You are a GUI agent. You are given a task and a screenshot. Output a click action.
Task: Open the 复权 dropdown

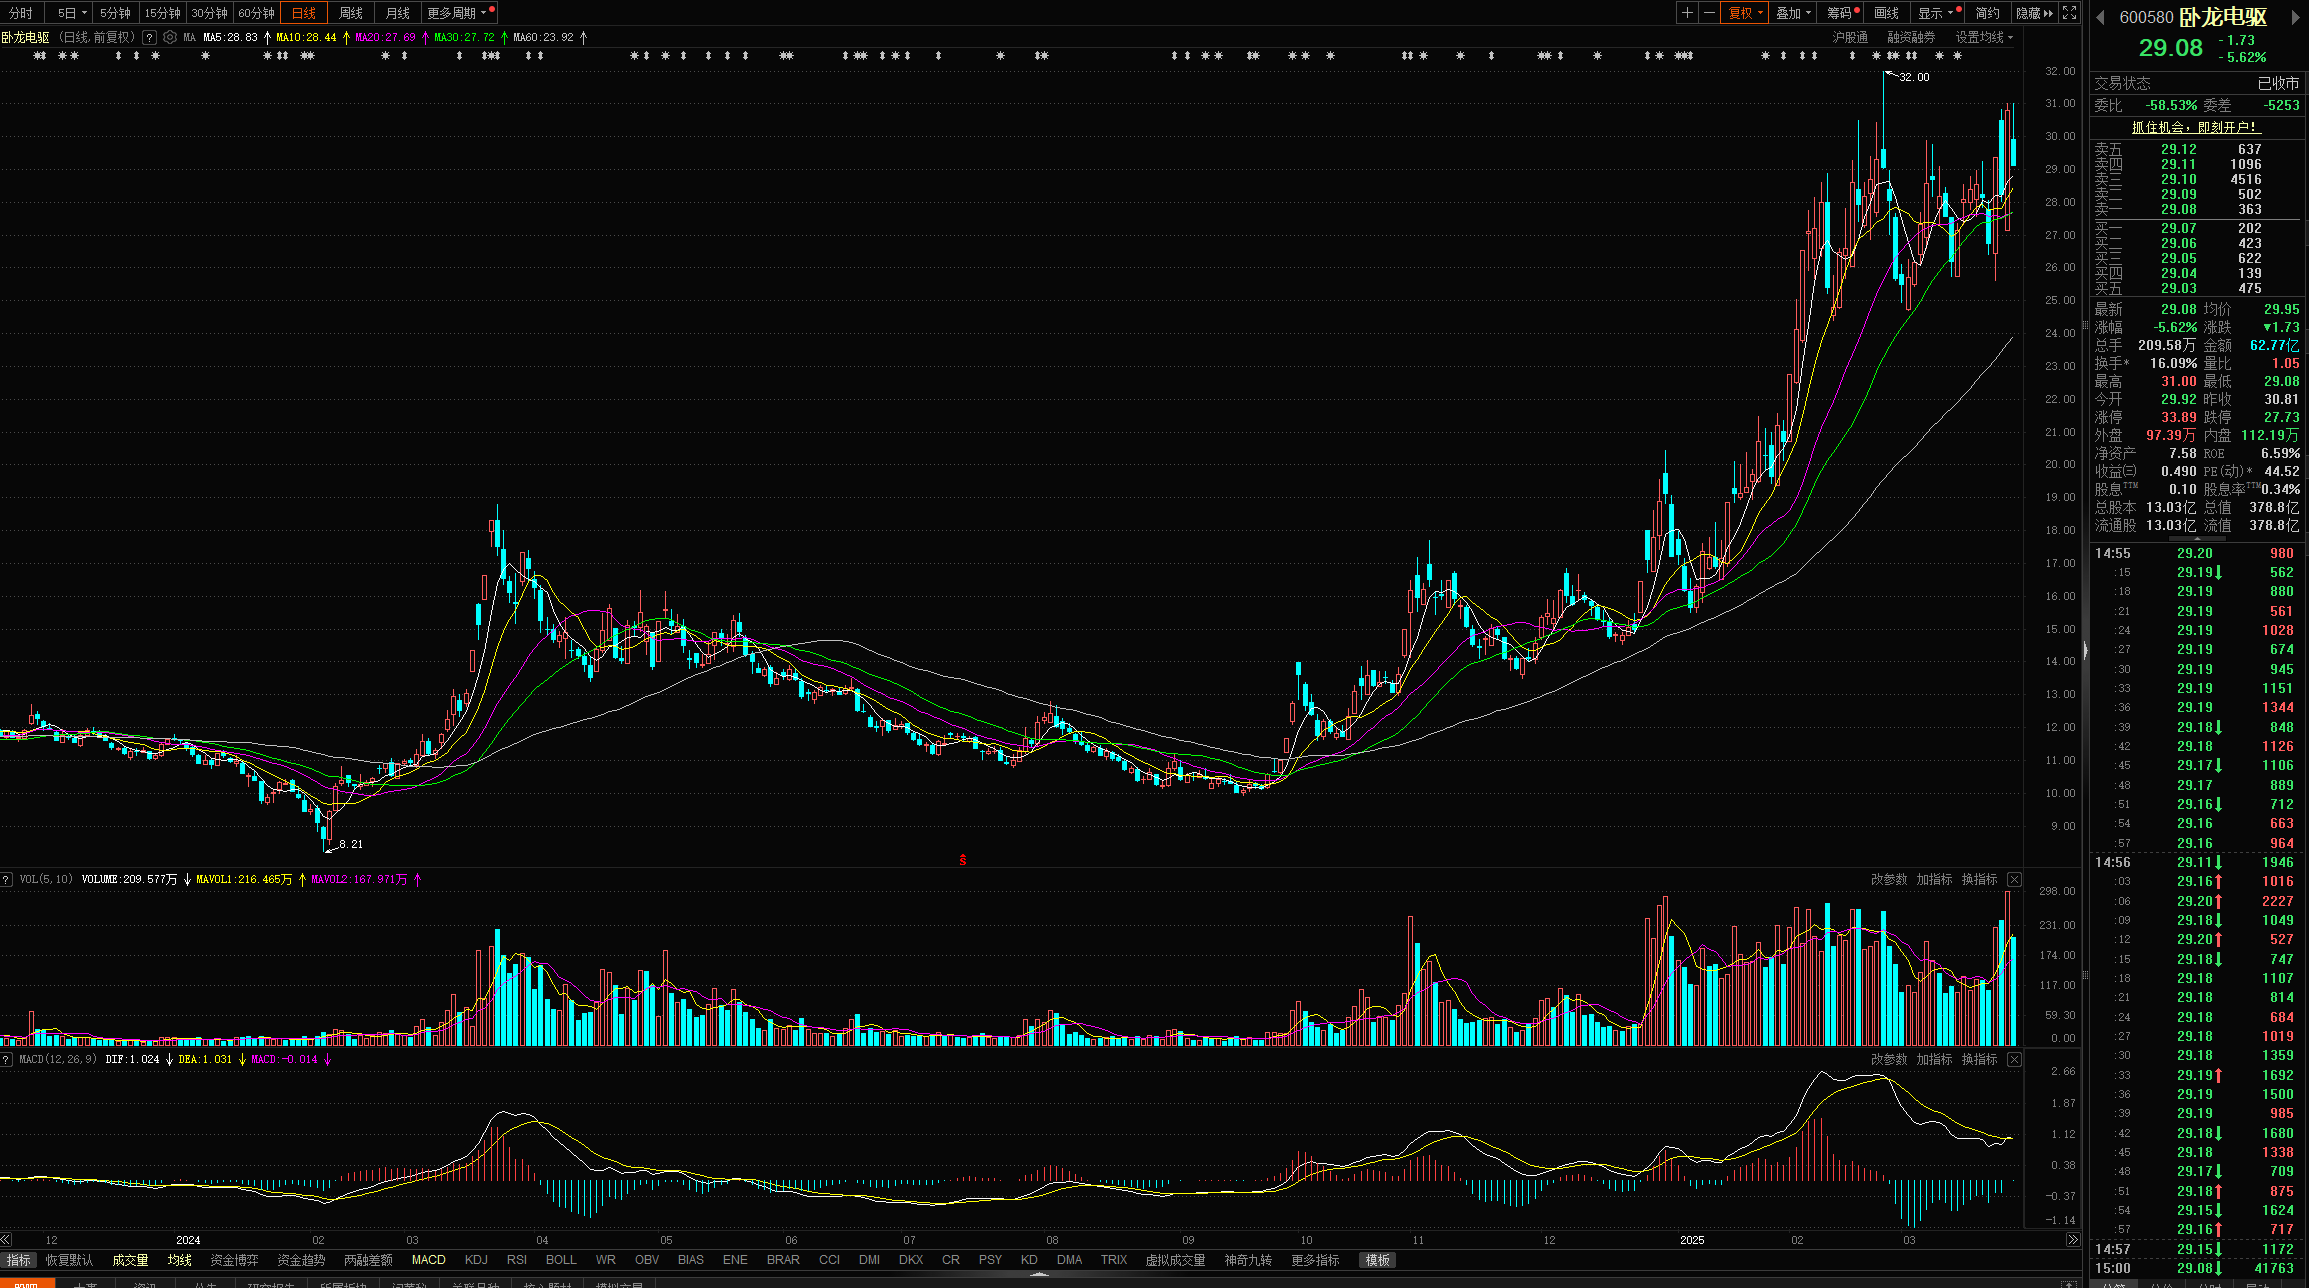[x=1745, y=13]
